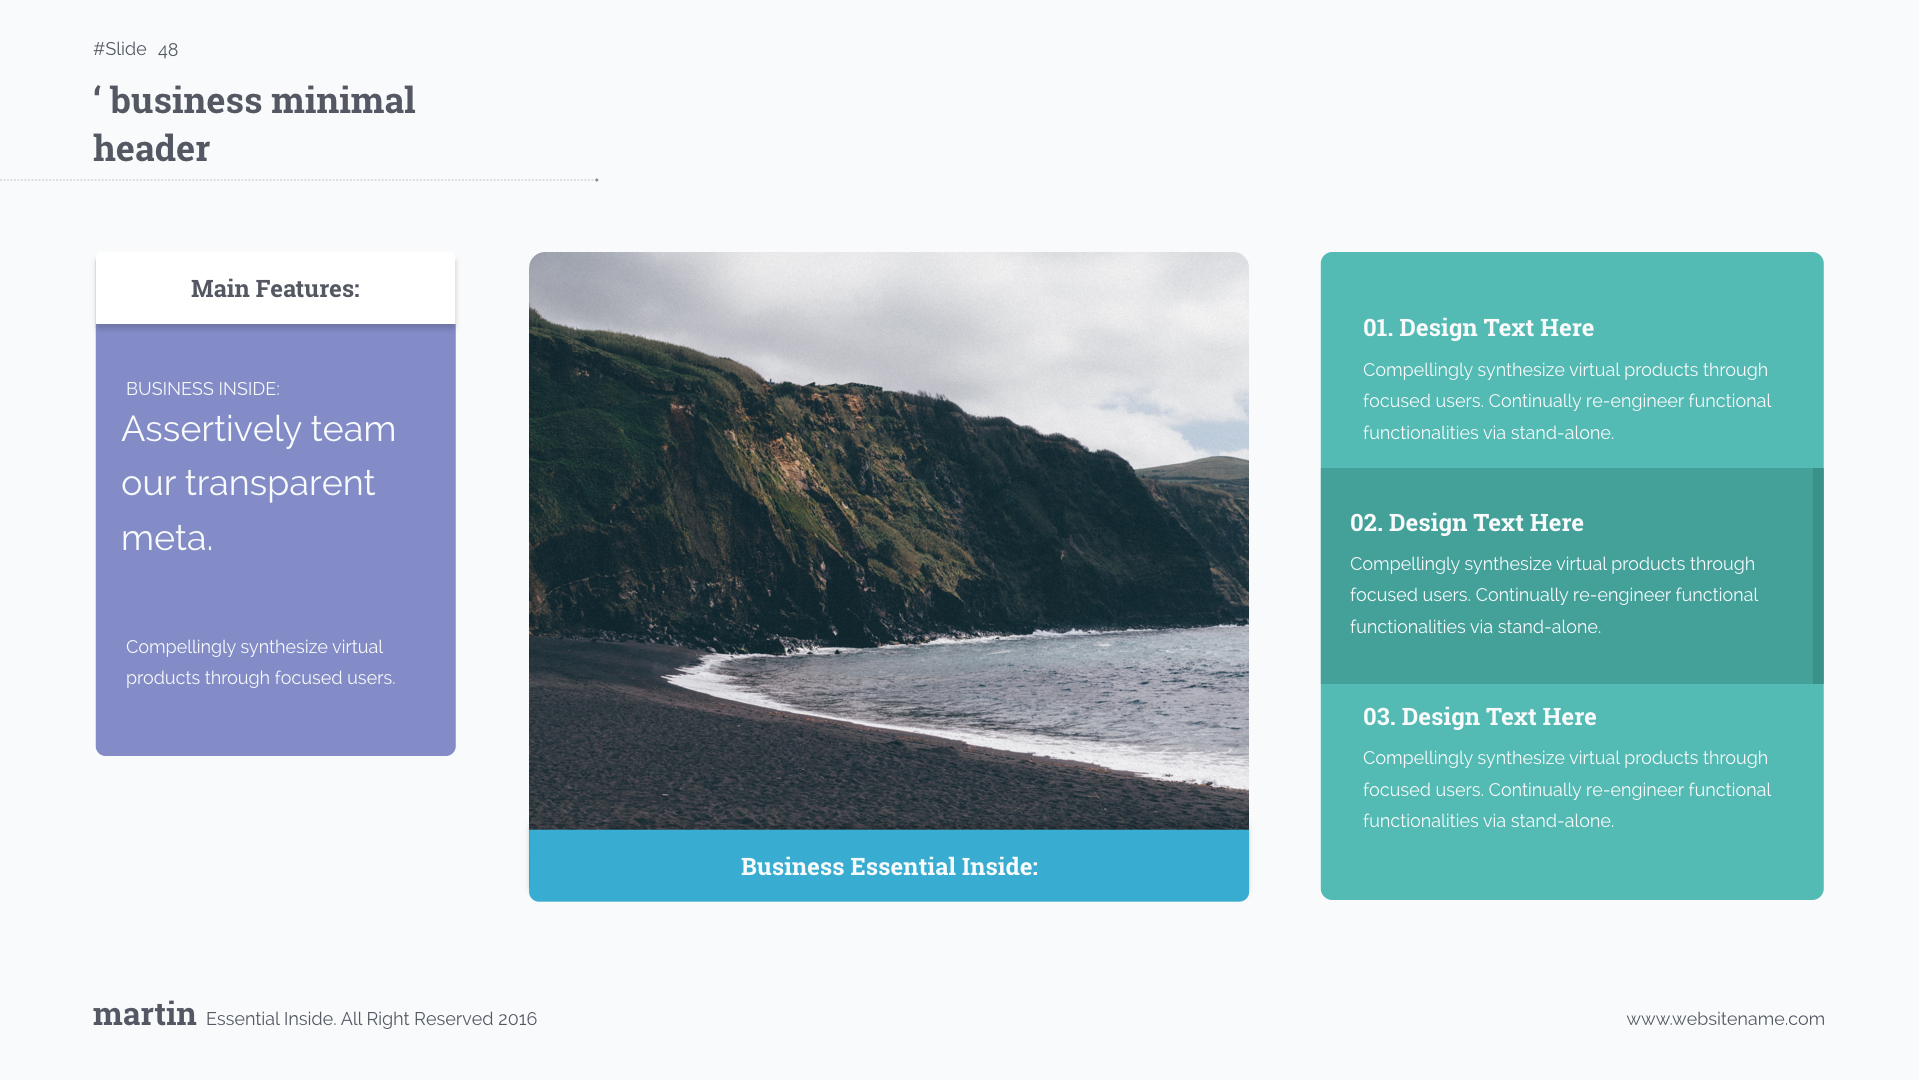1919x1080 pixels.
Task: Select the paragraph under 03. Design Text Here
Action: click(1566, 789)
